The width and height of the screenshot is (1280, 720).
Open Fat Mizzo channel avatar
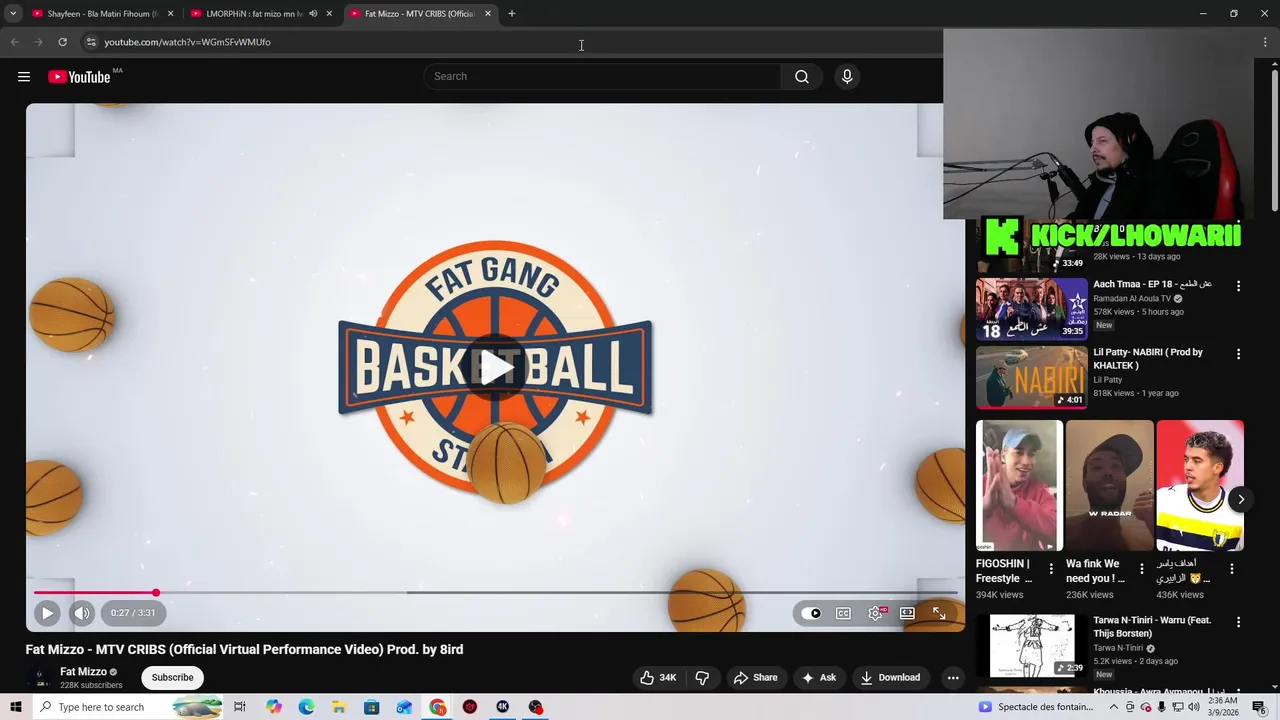click(x=40, y=677)
